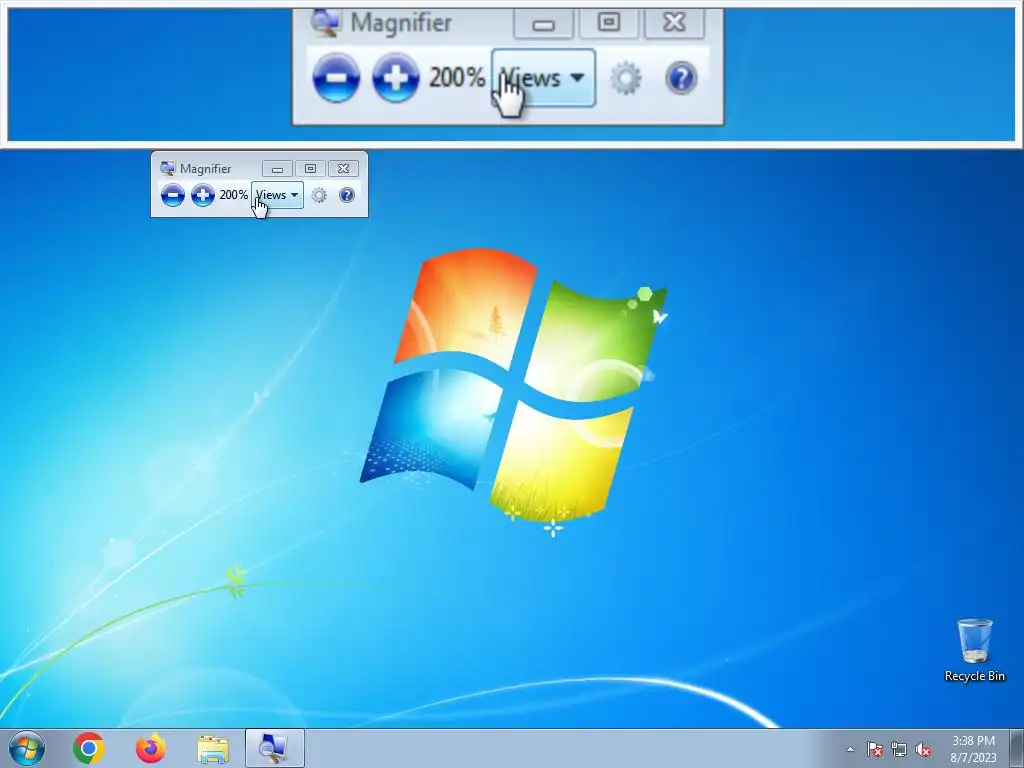The image size is (1024, 768).
Task: Launch Firefox from taskbar
Action: click(x=151, y=748)
